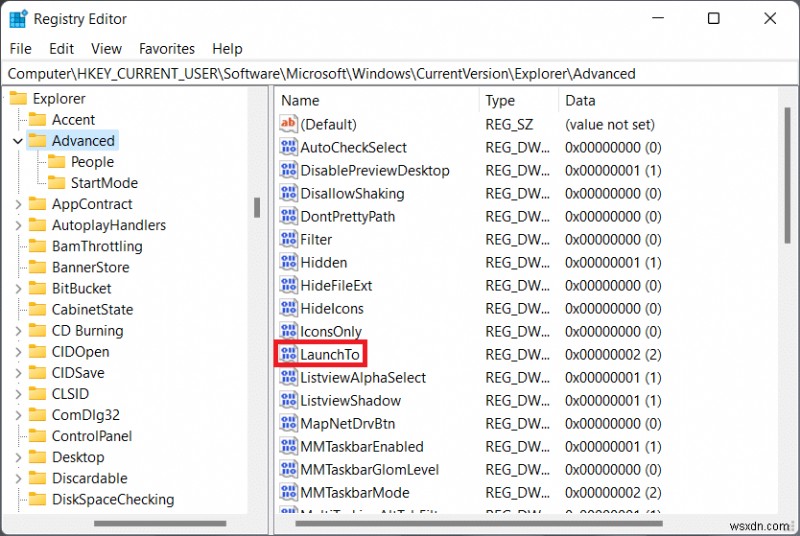Click the HideFileExt DWORD icon

click(x=288, y=285)
